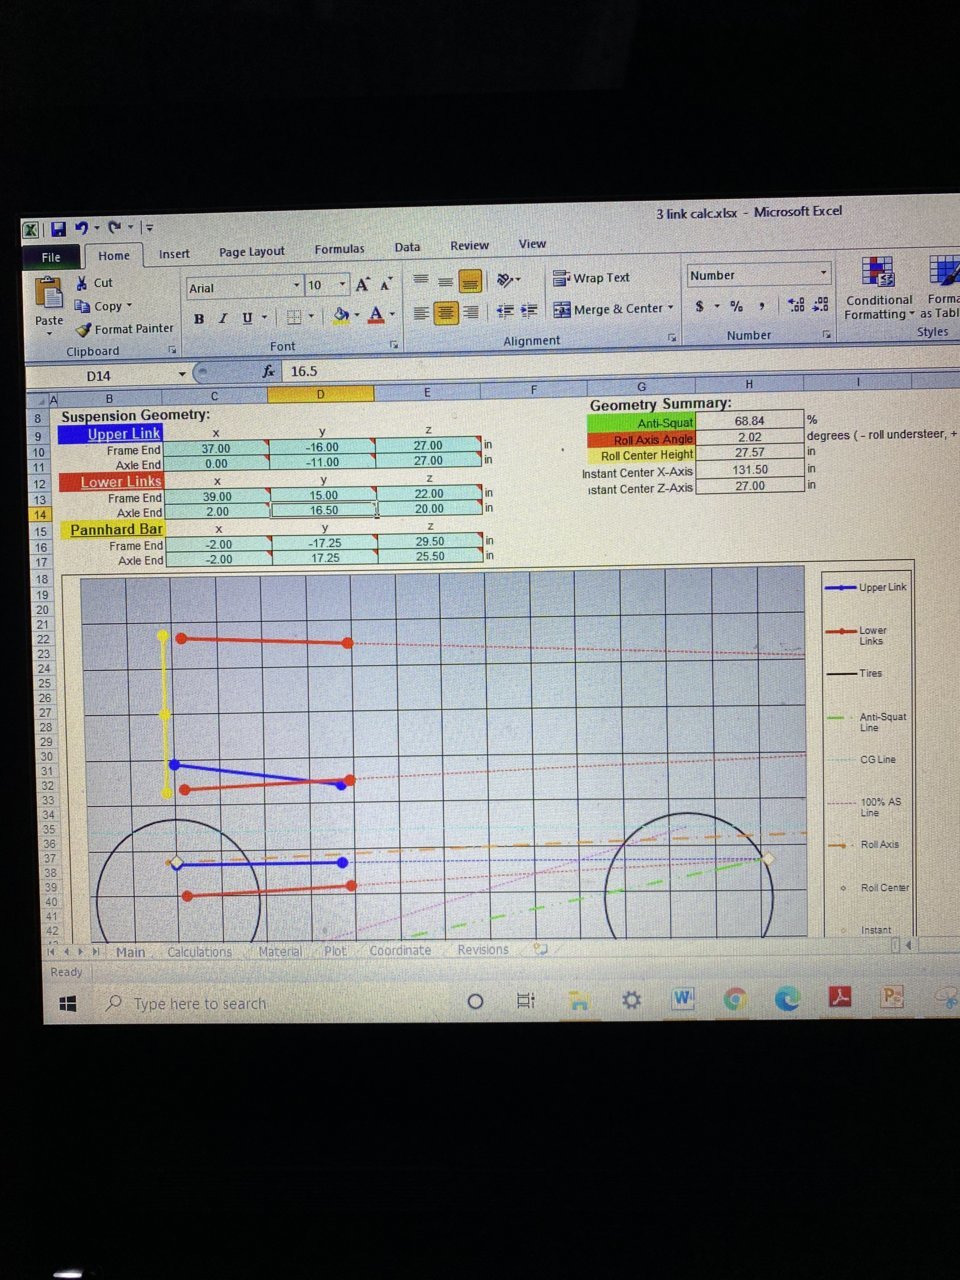Open Windows Start menu
The image size is (960, 1280).
point(68,1004)
